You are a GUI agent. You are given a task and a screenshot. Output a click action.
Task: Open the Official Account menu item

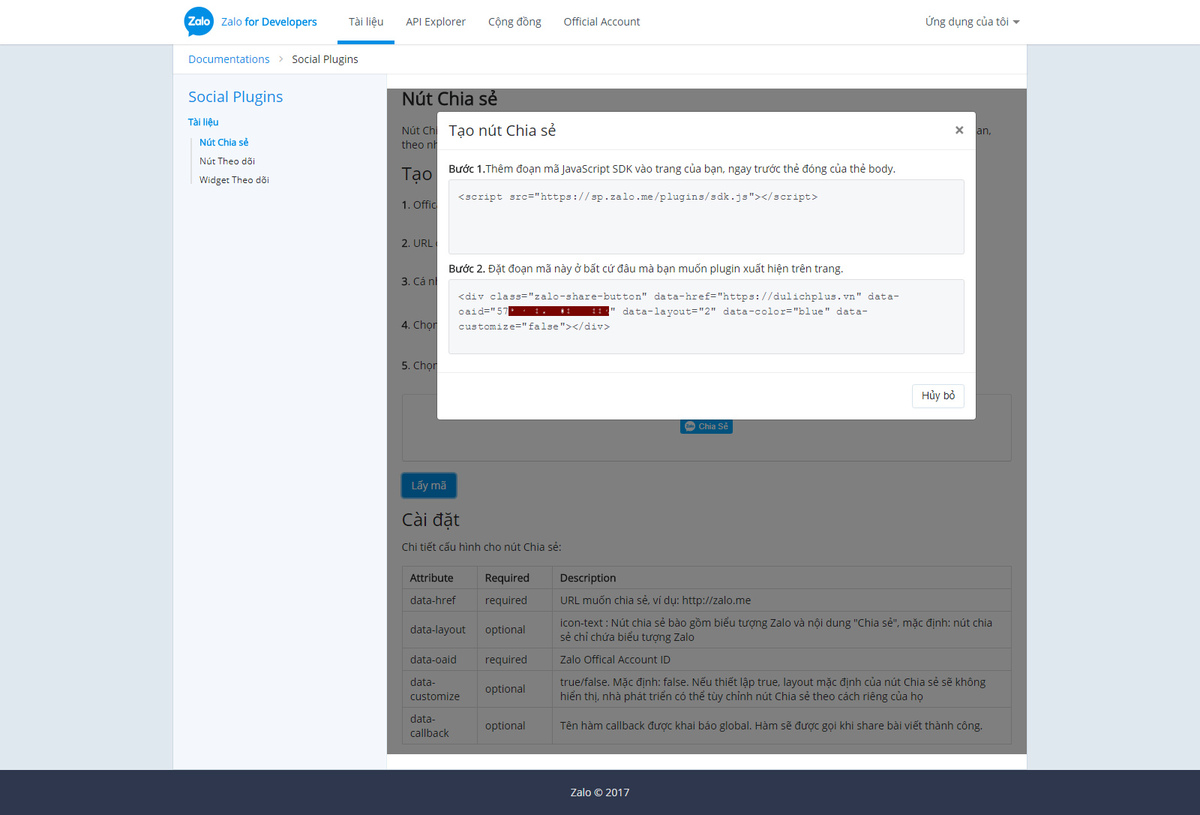(x=602, y=22)
